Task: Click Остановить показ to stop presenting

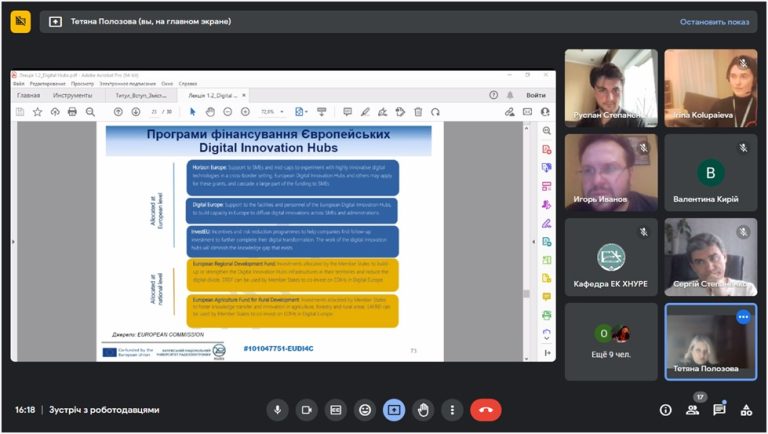Action: (x=714, y=22)
